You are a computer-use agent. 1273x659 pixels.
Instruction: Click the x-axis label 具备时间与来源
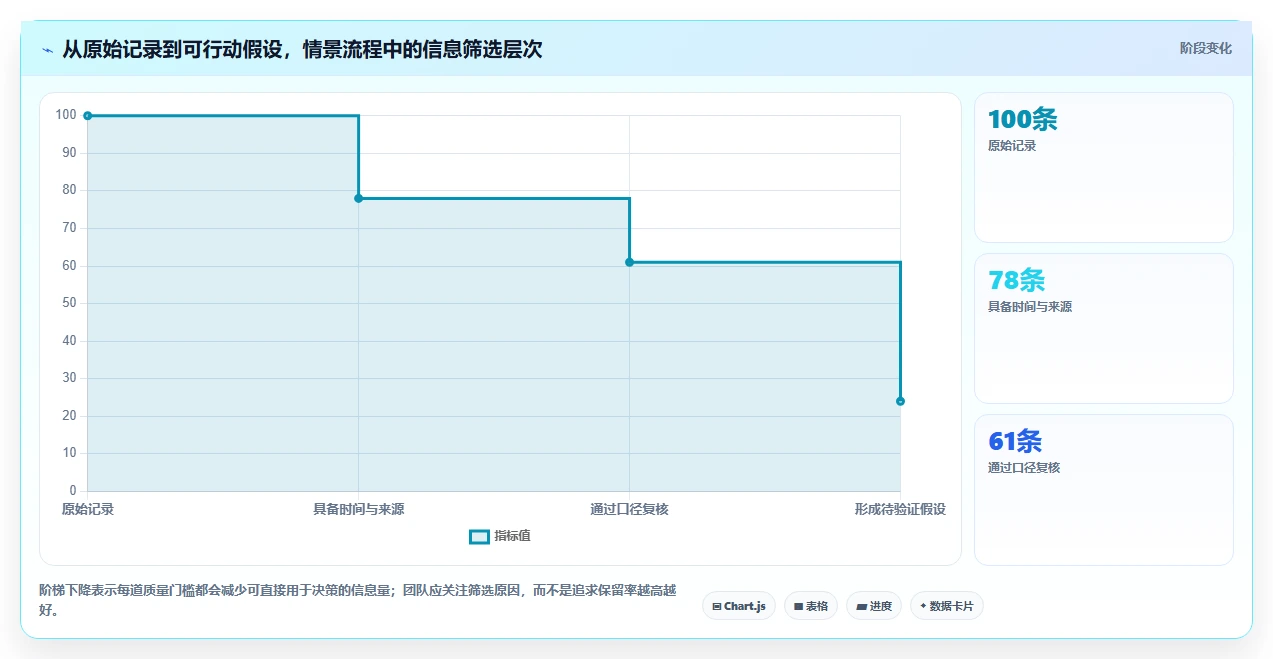pos(359,509)
